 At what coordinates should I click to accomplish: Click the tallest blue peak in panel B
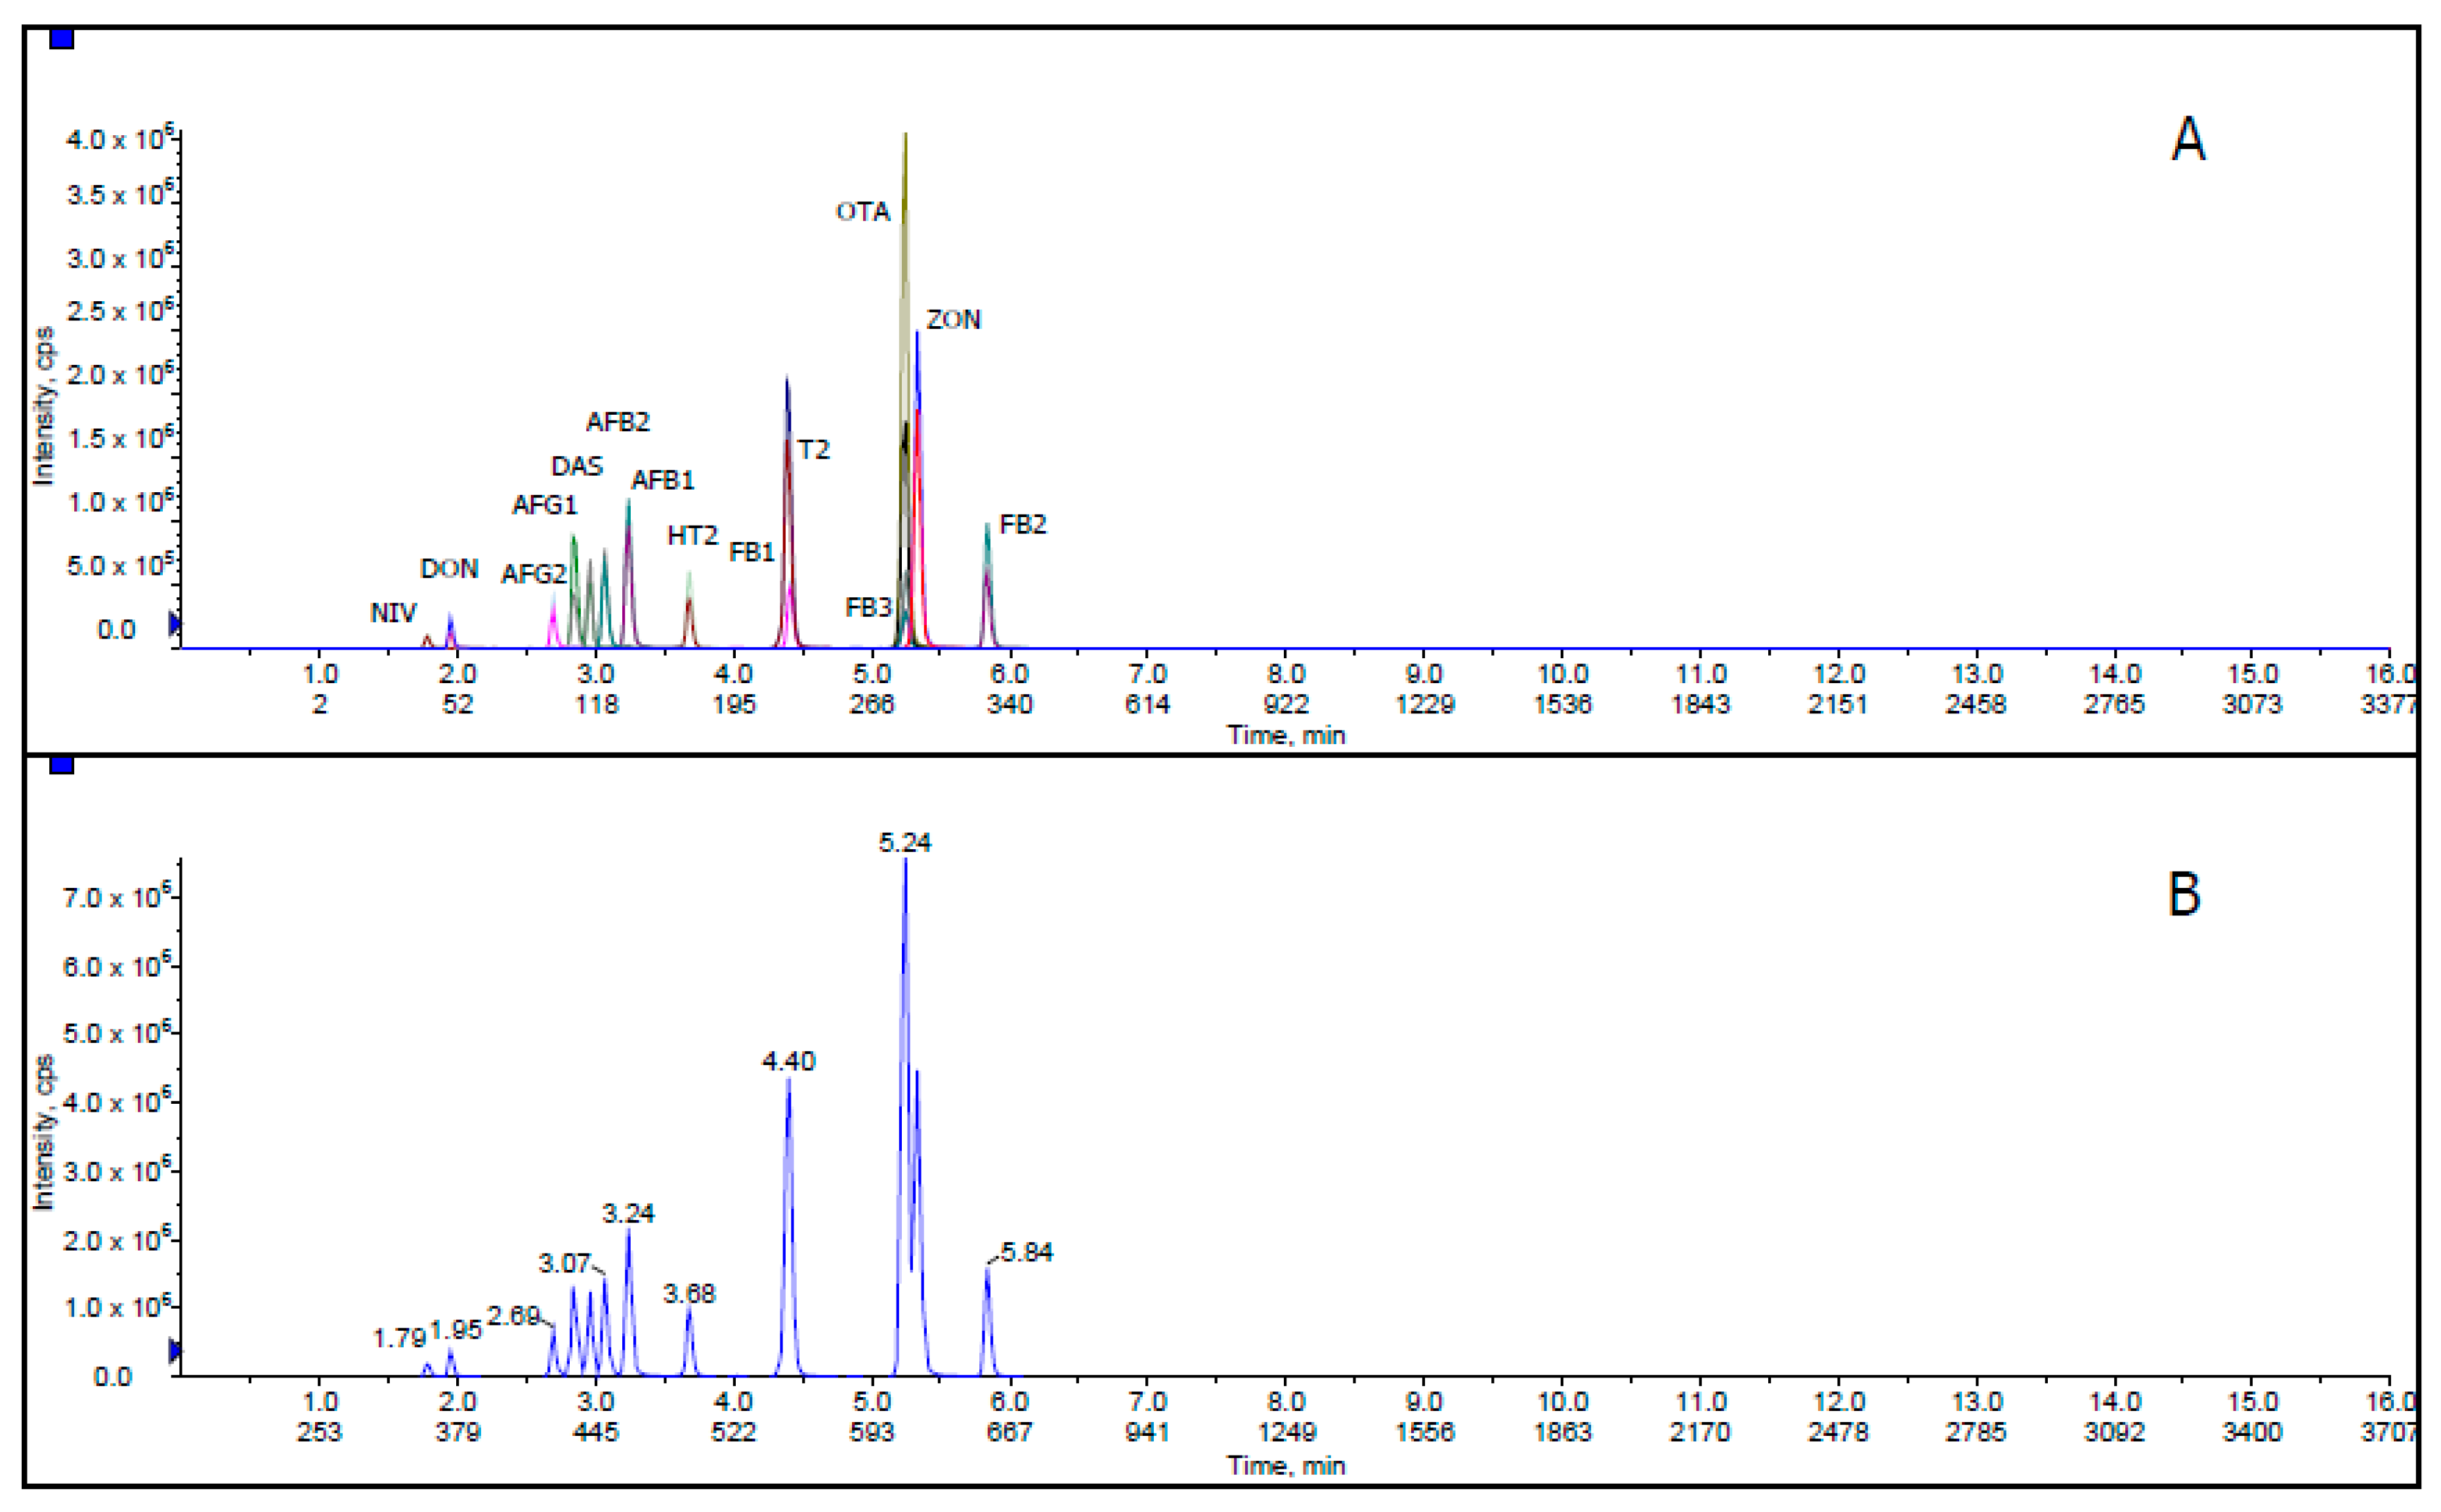(905, 1117)
